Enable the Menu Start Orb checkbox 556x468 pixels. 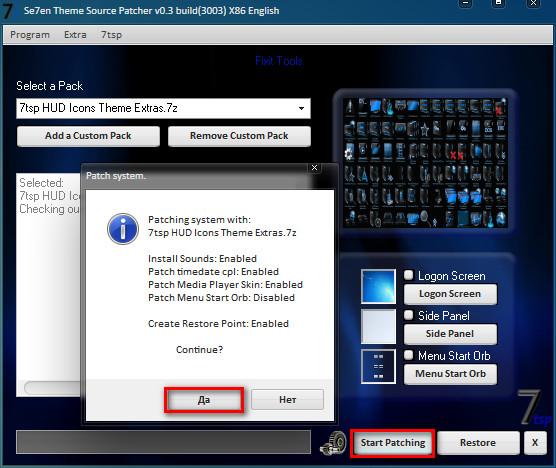click(x=408, y=355)
